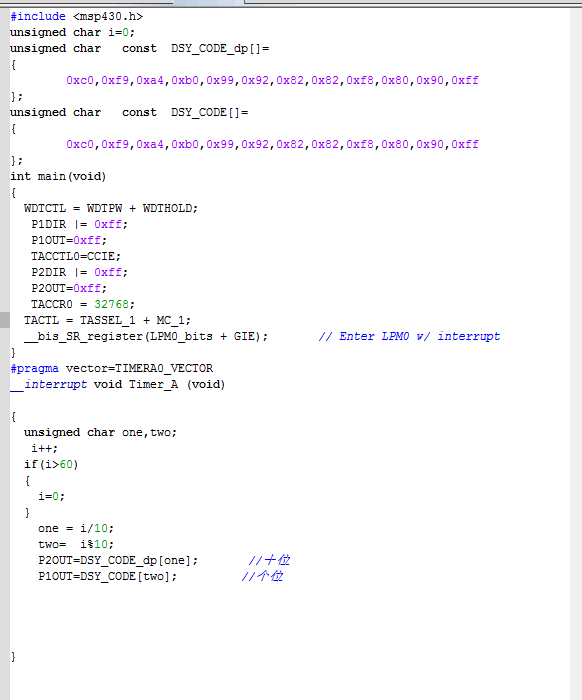Click the __interrupt void Timer_A declaration
Image resolution: width=582 pixels, height=700 pixels.
pos(117,385)
